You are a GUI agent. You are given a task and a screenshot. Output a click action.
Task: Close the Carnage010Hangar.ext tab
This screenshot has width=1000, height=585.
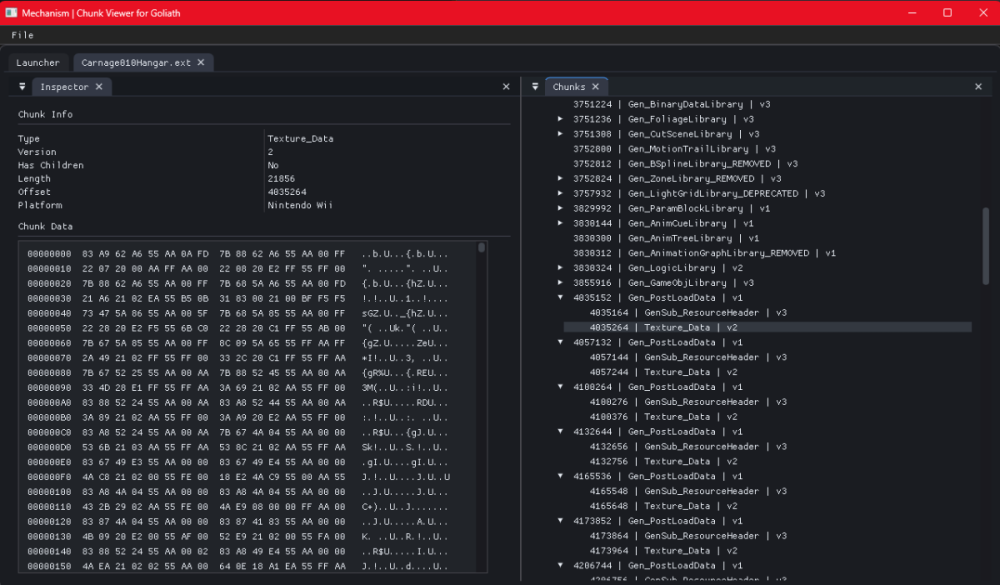pos(201,63)
